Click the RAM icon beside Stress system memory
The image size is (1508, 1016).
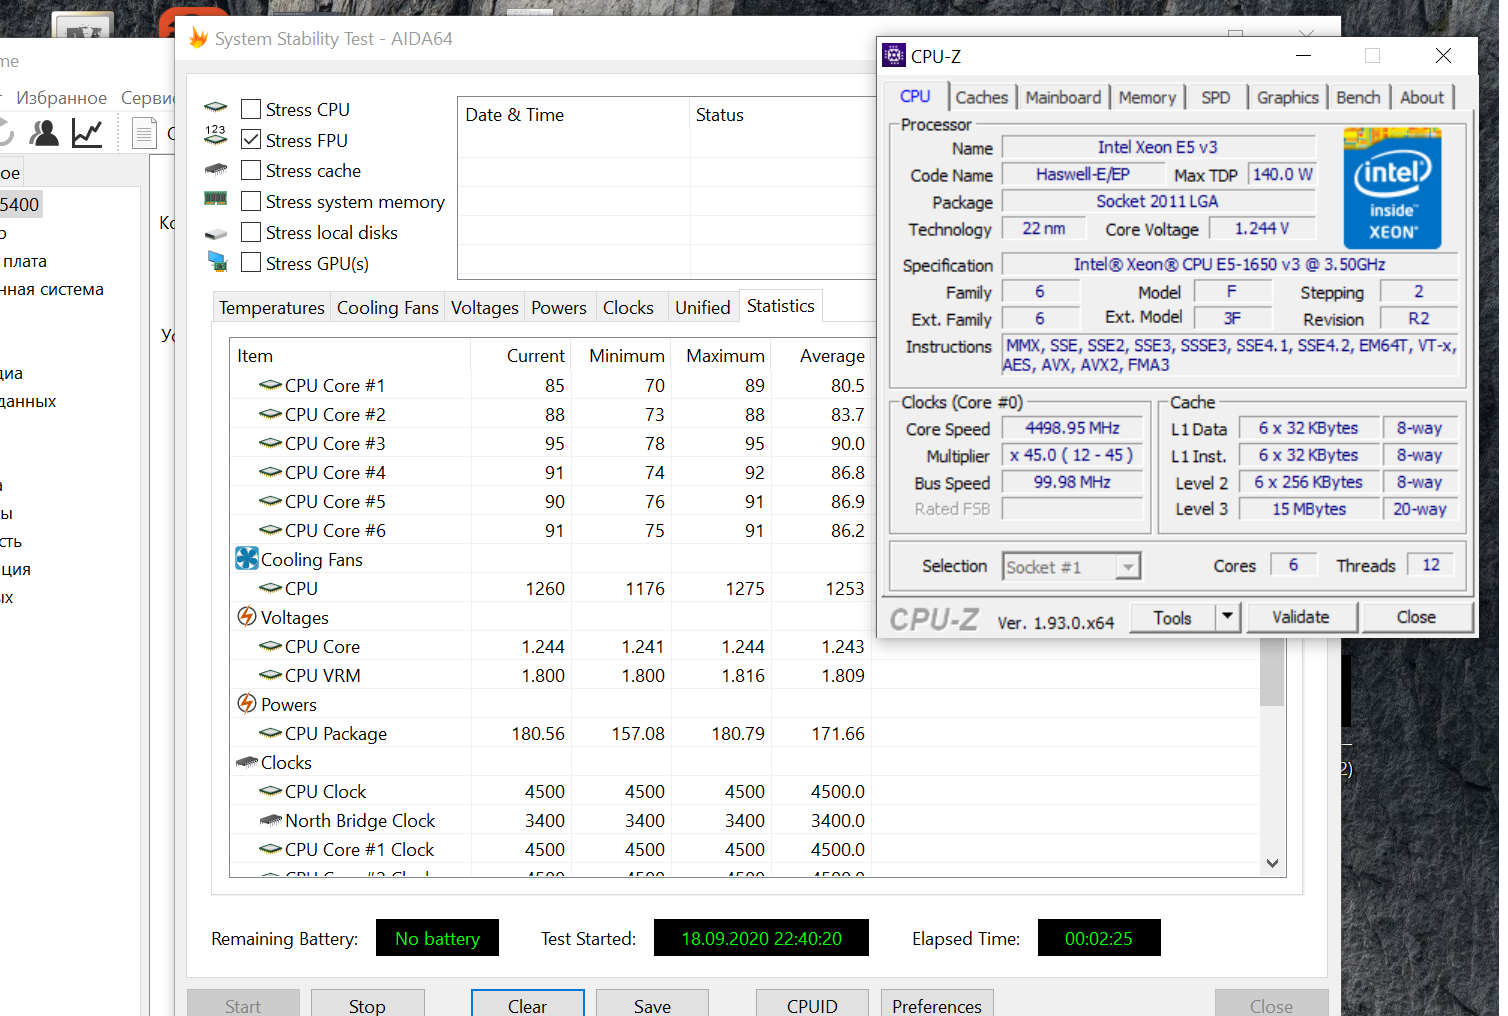(x=216, y=199)
